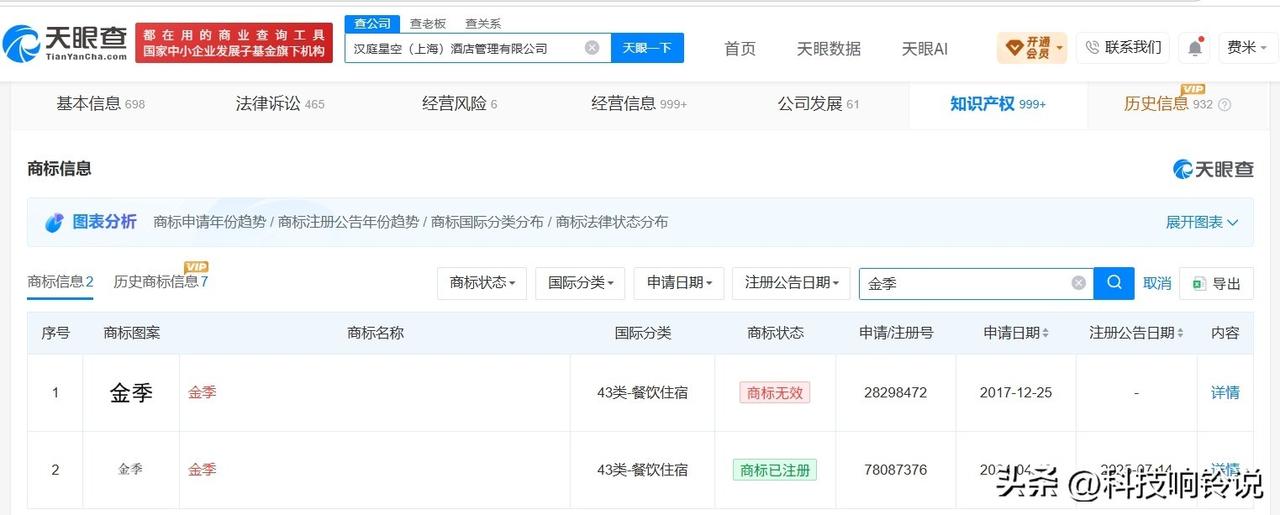1280x515 pixels.
Task: Open 详情 for registration 28298472
Action: [1225, 393]
